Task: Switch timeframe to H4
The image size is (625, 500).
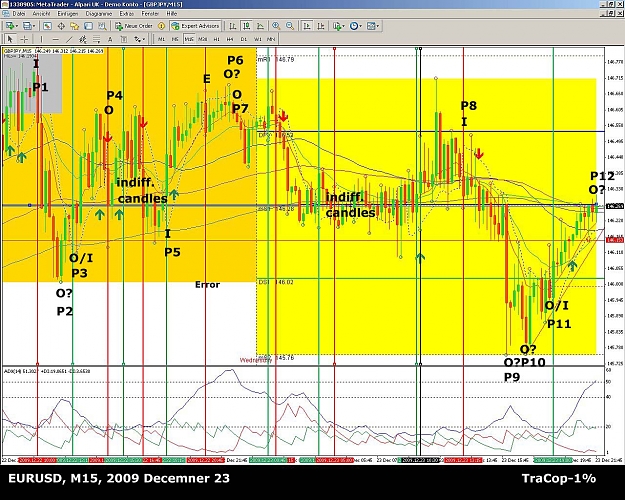Action: pos(230,39)
